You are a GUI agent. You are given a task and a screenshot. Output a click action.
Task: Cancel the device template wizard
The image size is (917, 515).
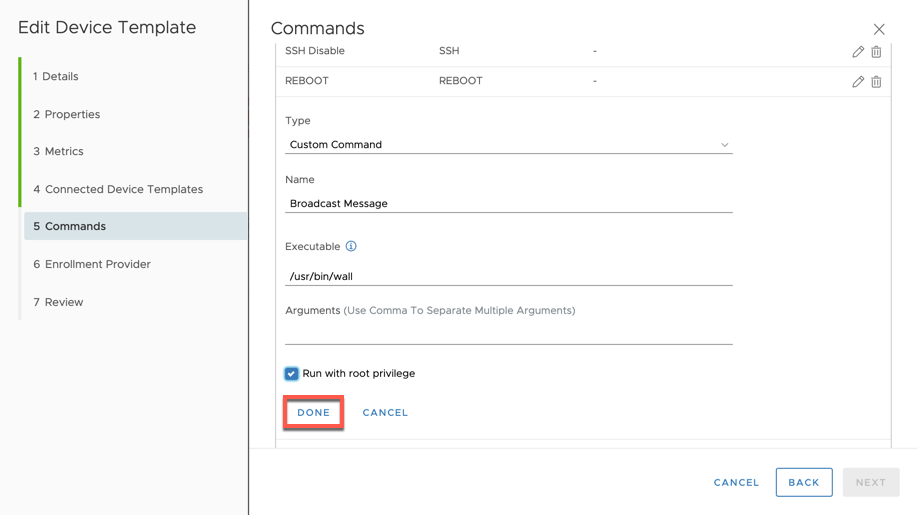tap(736, 483)
